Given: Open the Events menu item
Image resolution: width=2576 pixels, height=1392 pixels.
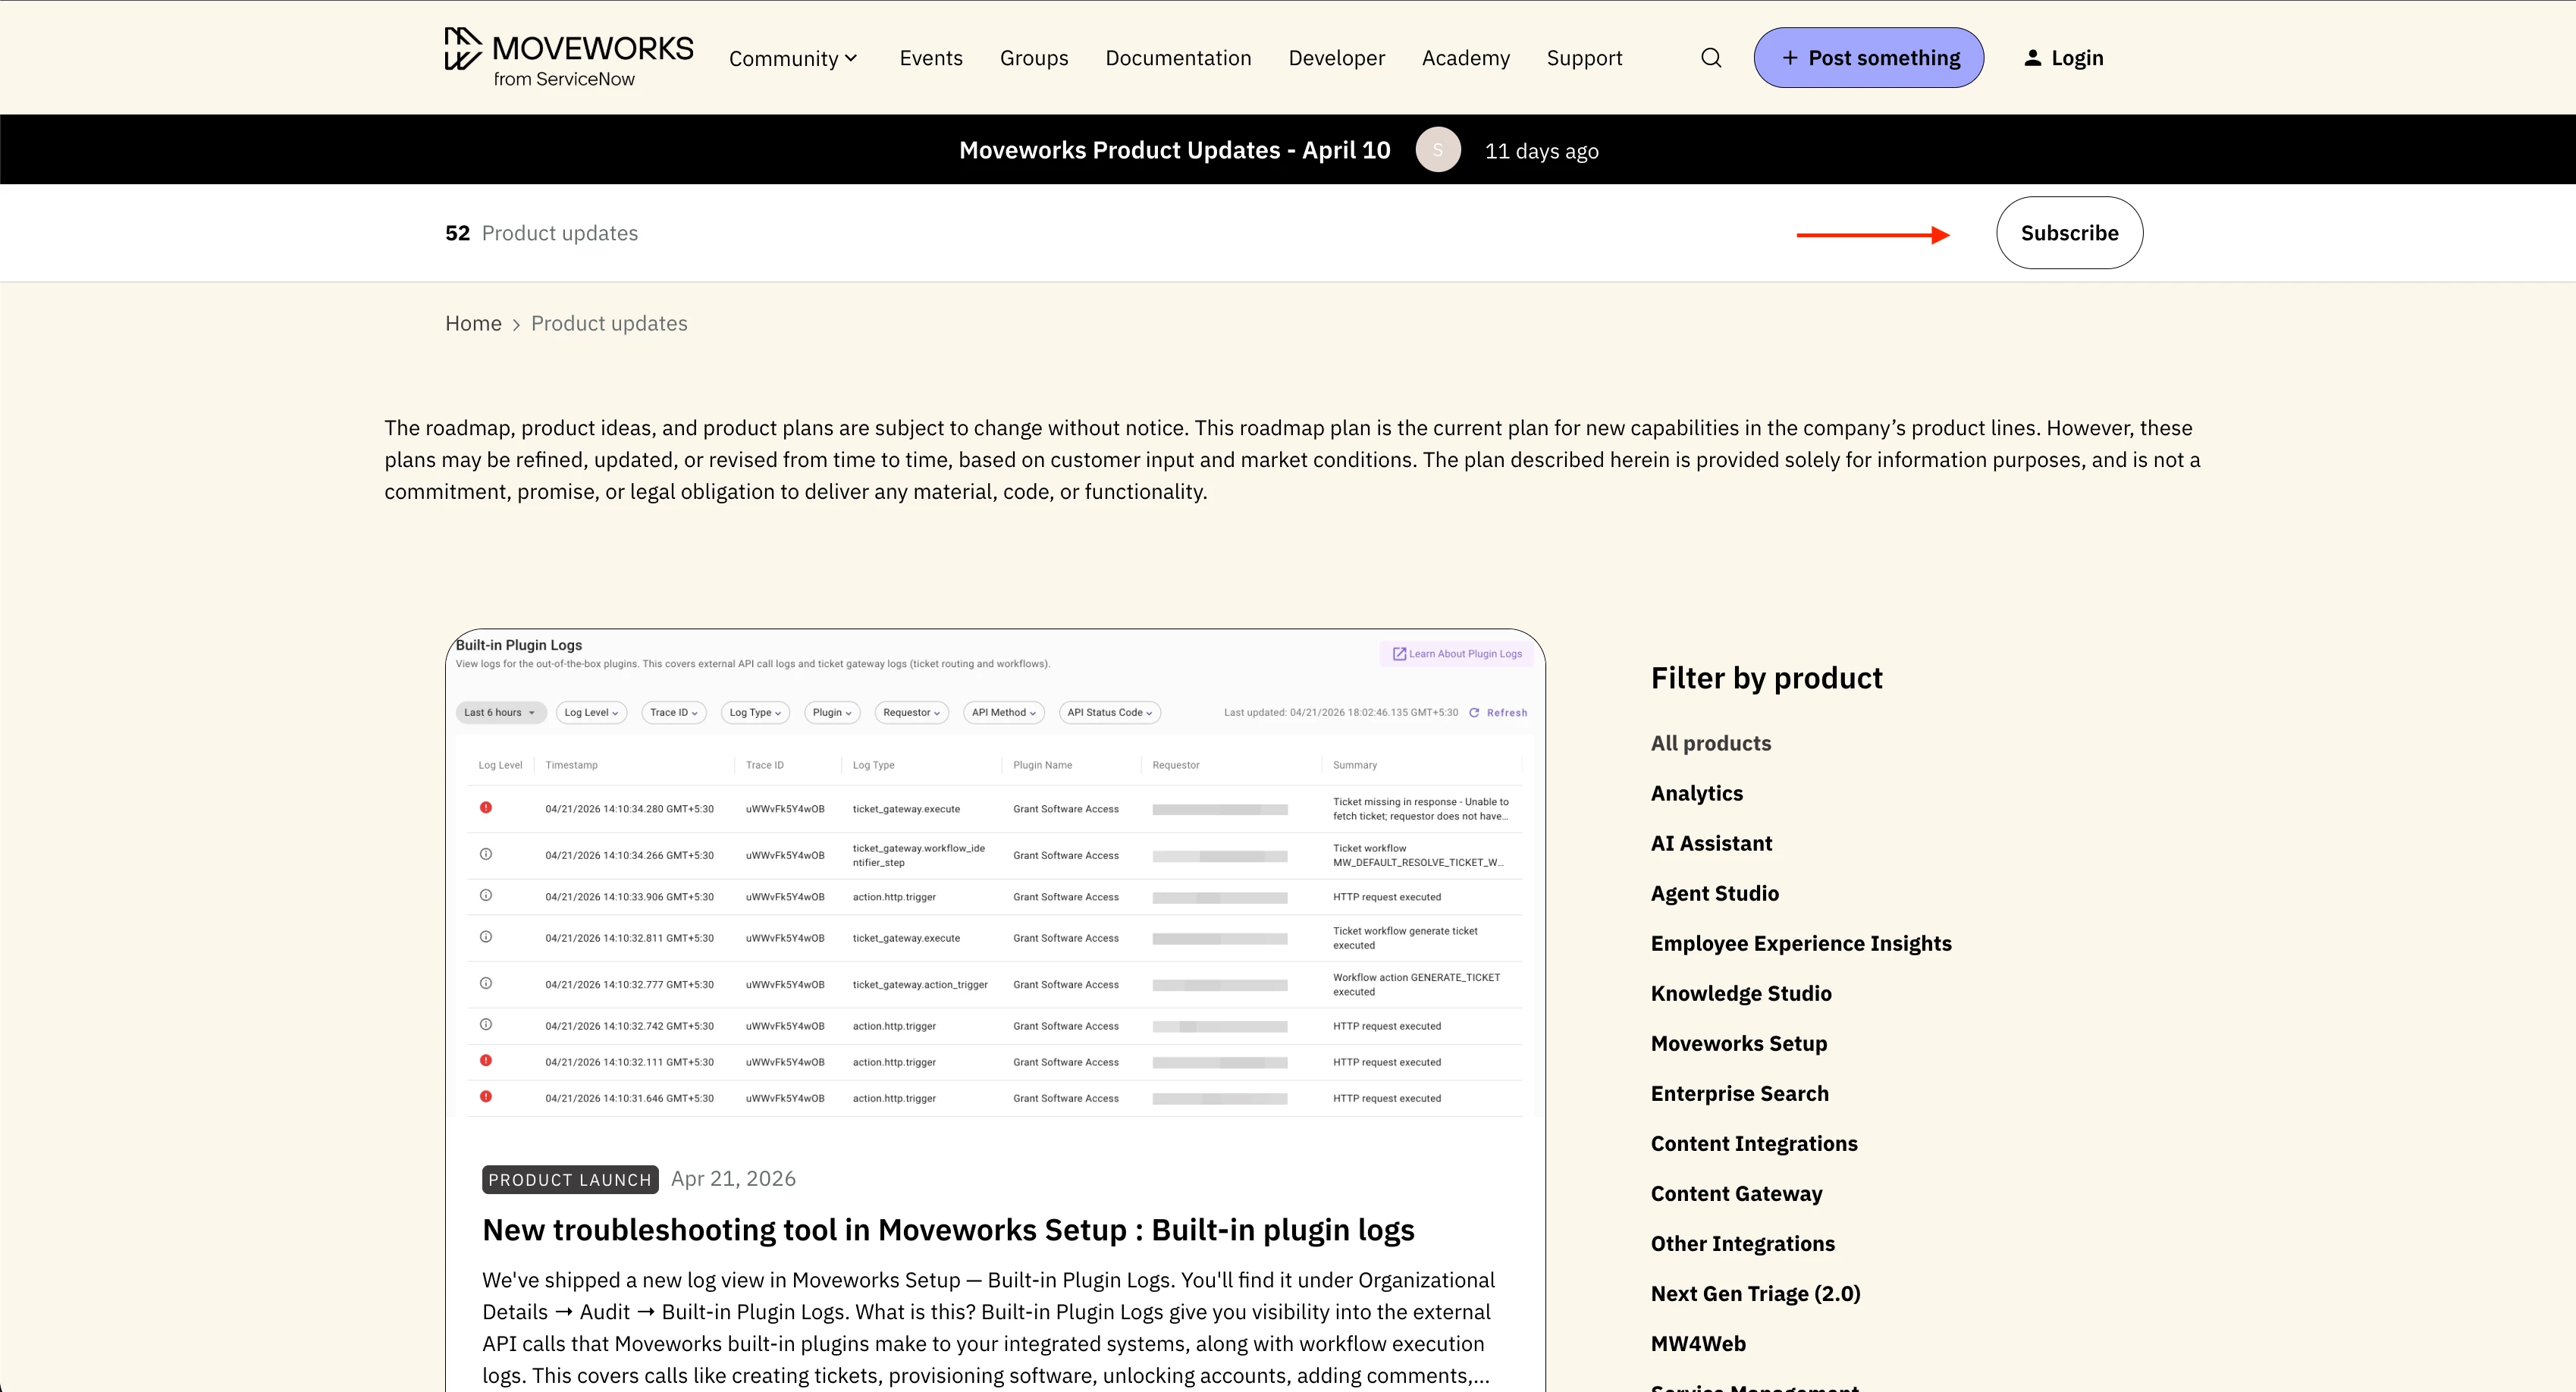Looking at the screenshot, I should click(930, 58).
